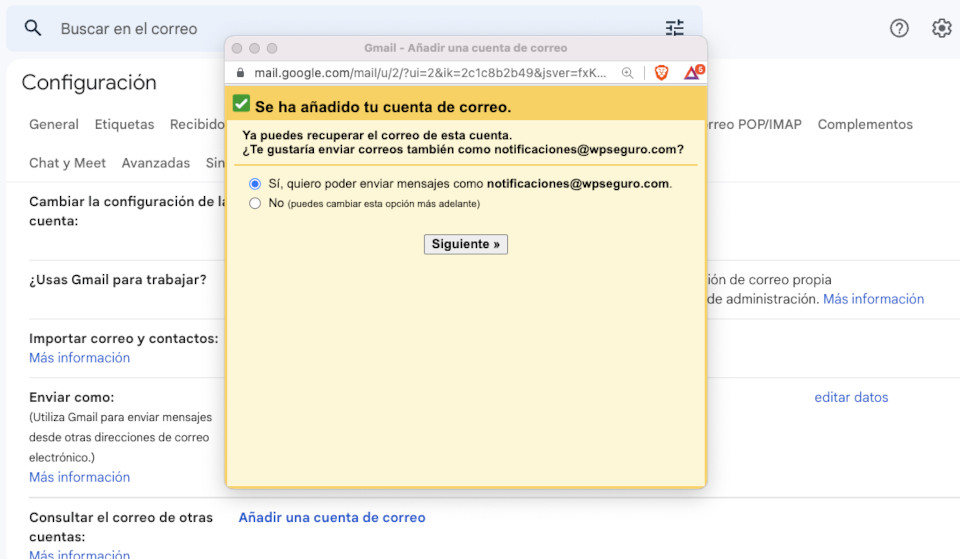Focus the 'Buscar en el correo' field
The image size is (960, 559).
point(355,28)
